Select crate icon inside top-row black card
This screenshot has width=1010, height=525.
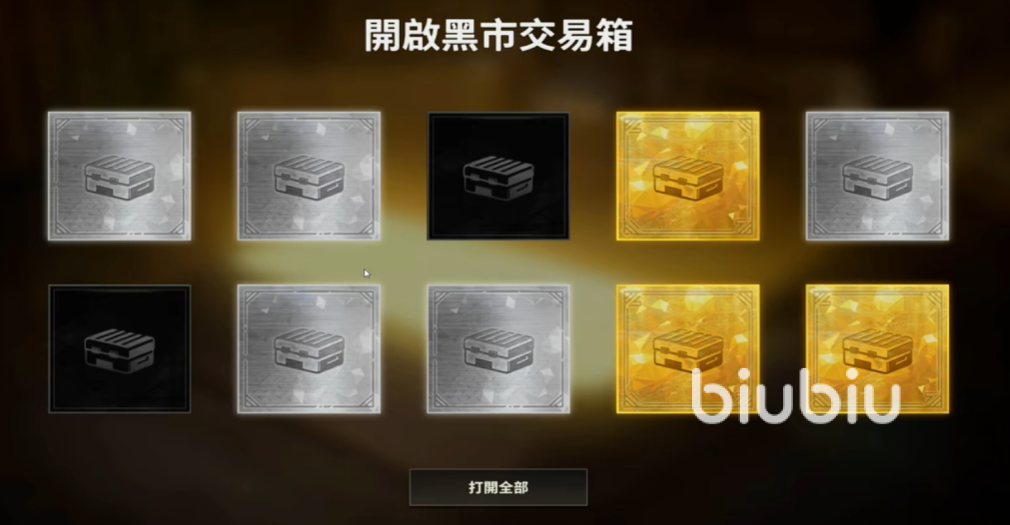click(498, 178)
